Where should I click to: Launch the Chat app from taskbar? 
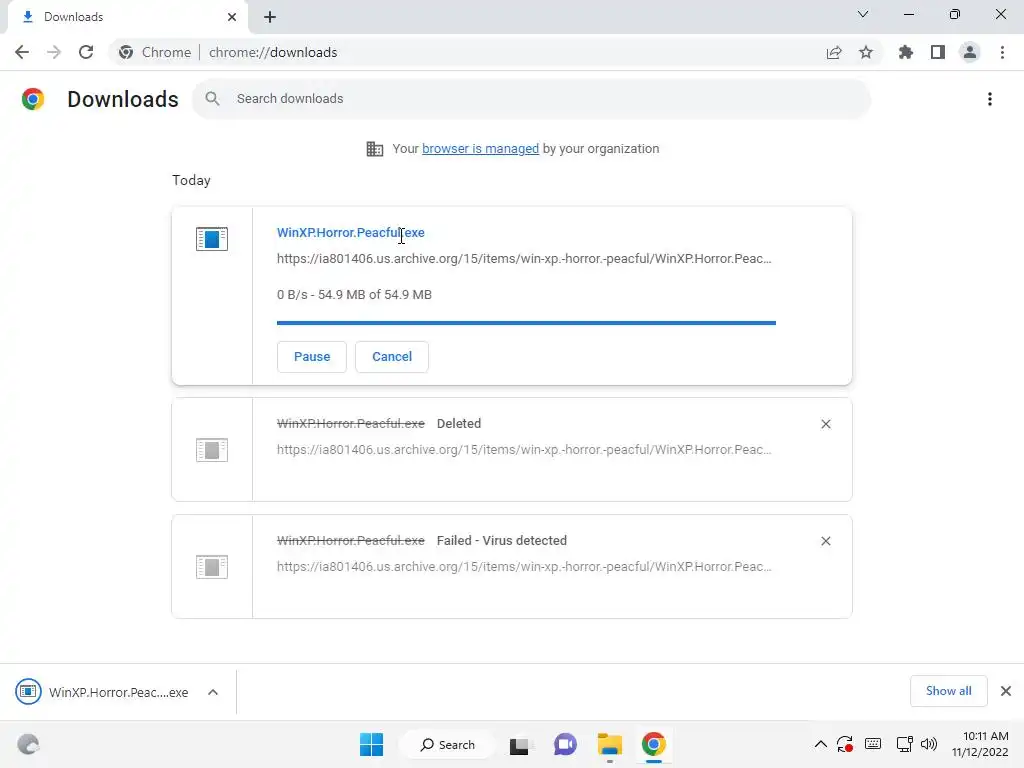[565, 744]
